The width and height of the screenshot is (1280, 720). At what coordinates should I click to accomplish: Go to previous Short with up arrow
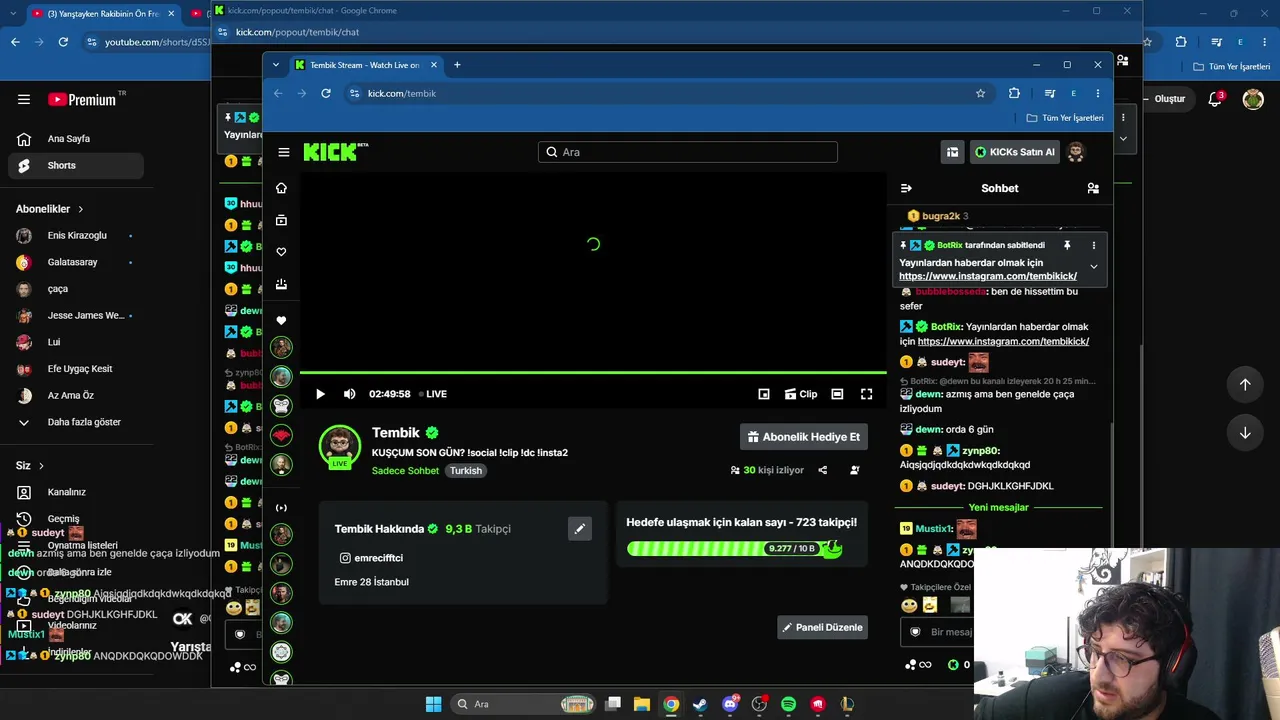[x=1245, y=384]
